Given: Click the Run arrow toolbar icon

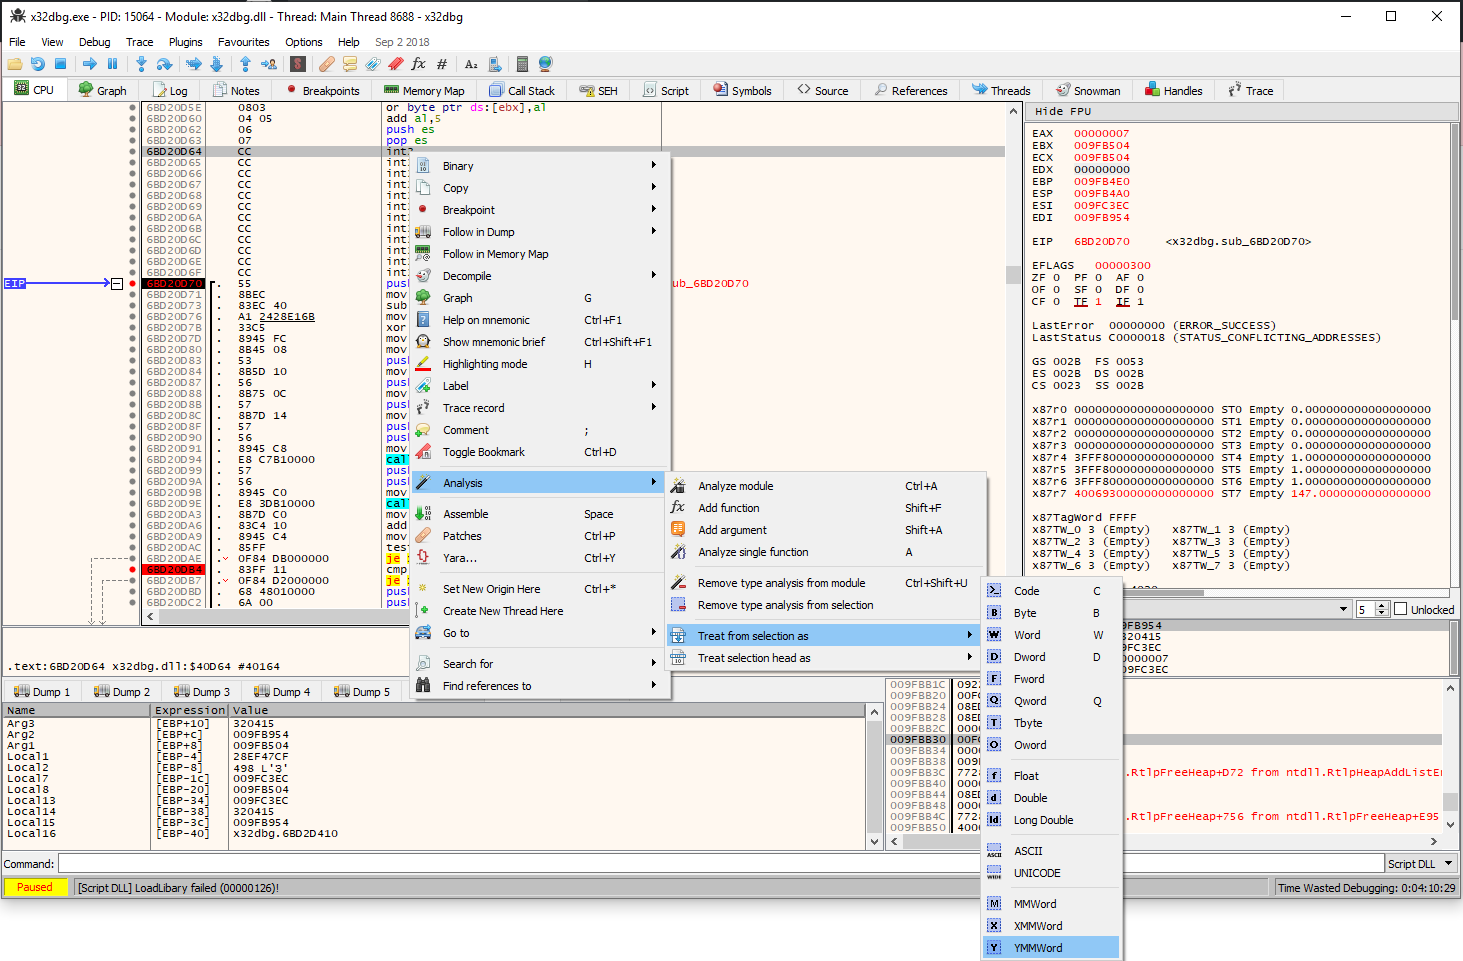Looking at the screenshot, I should coord(90,64).
